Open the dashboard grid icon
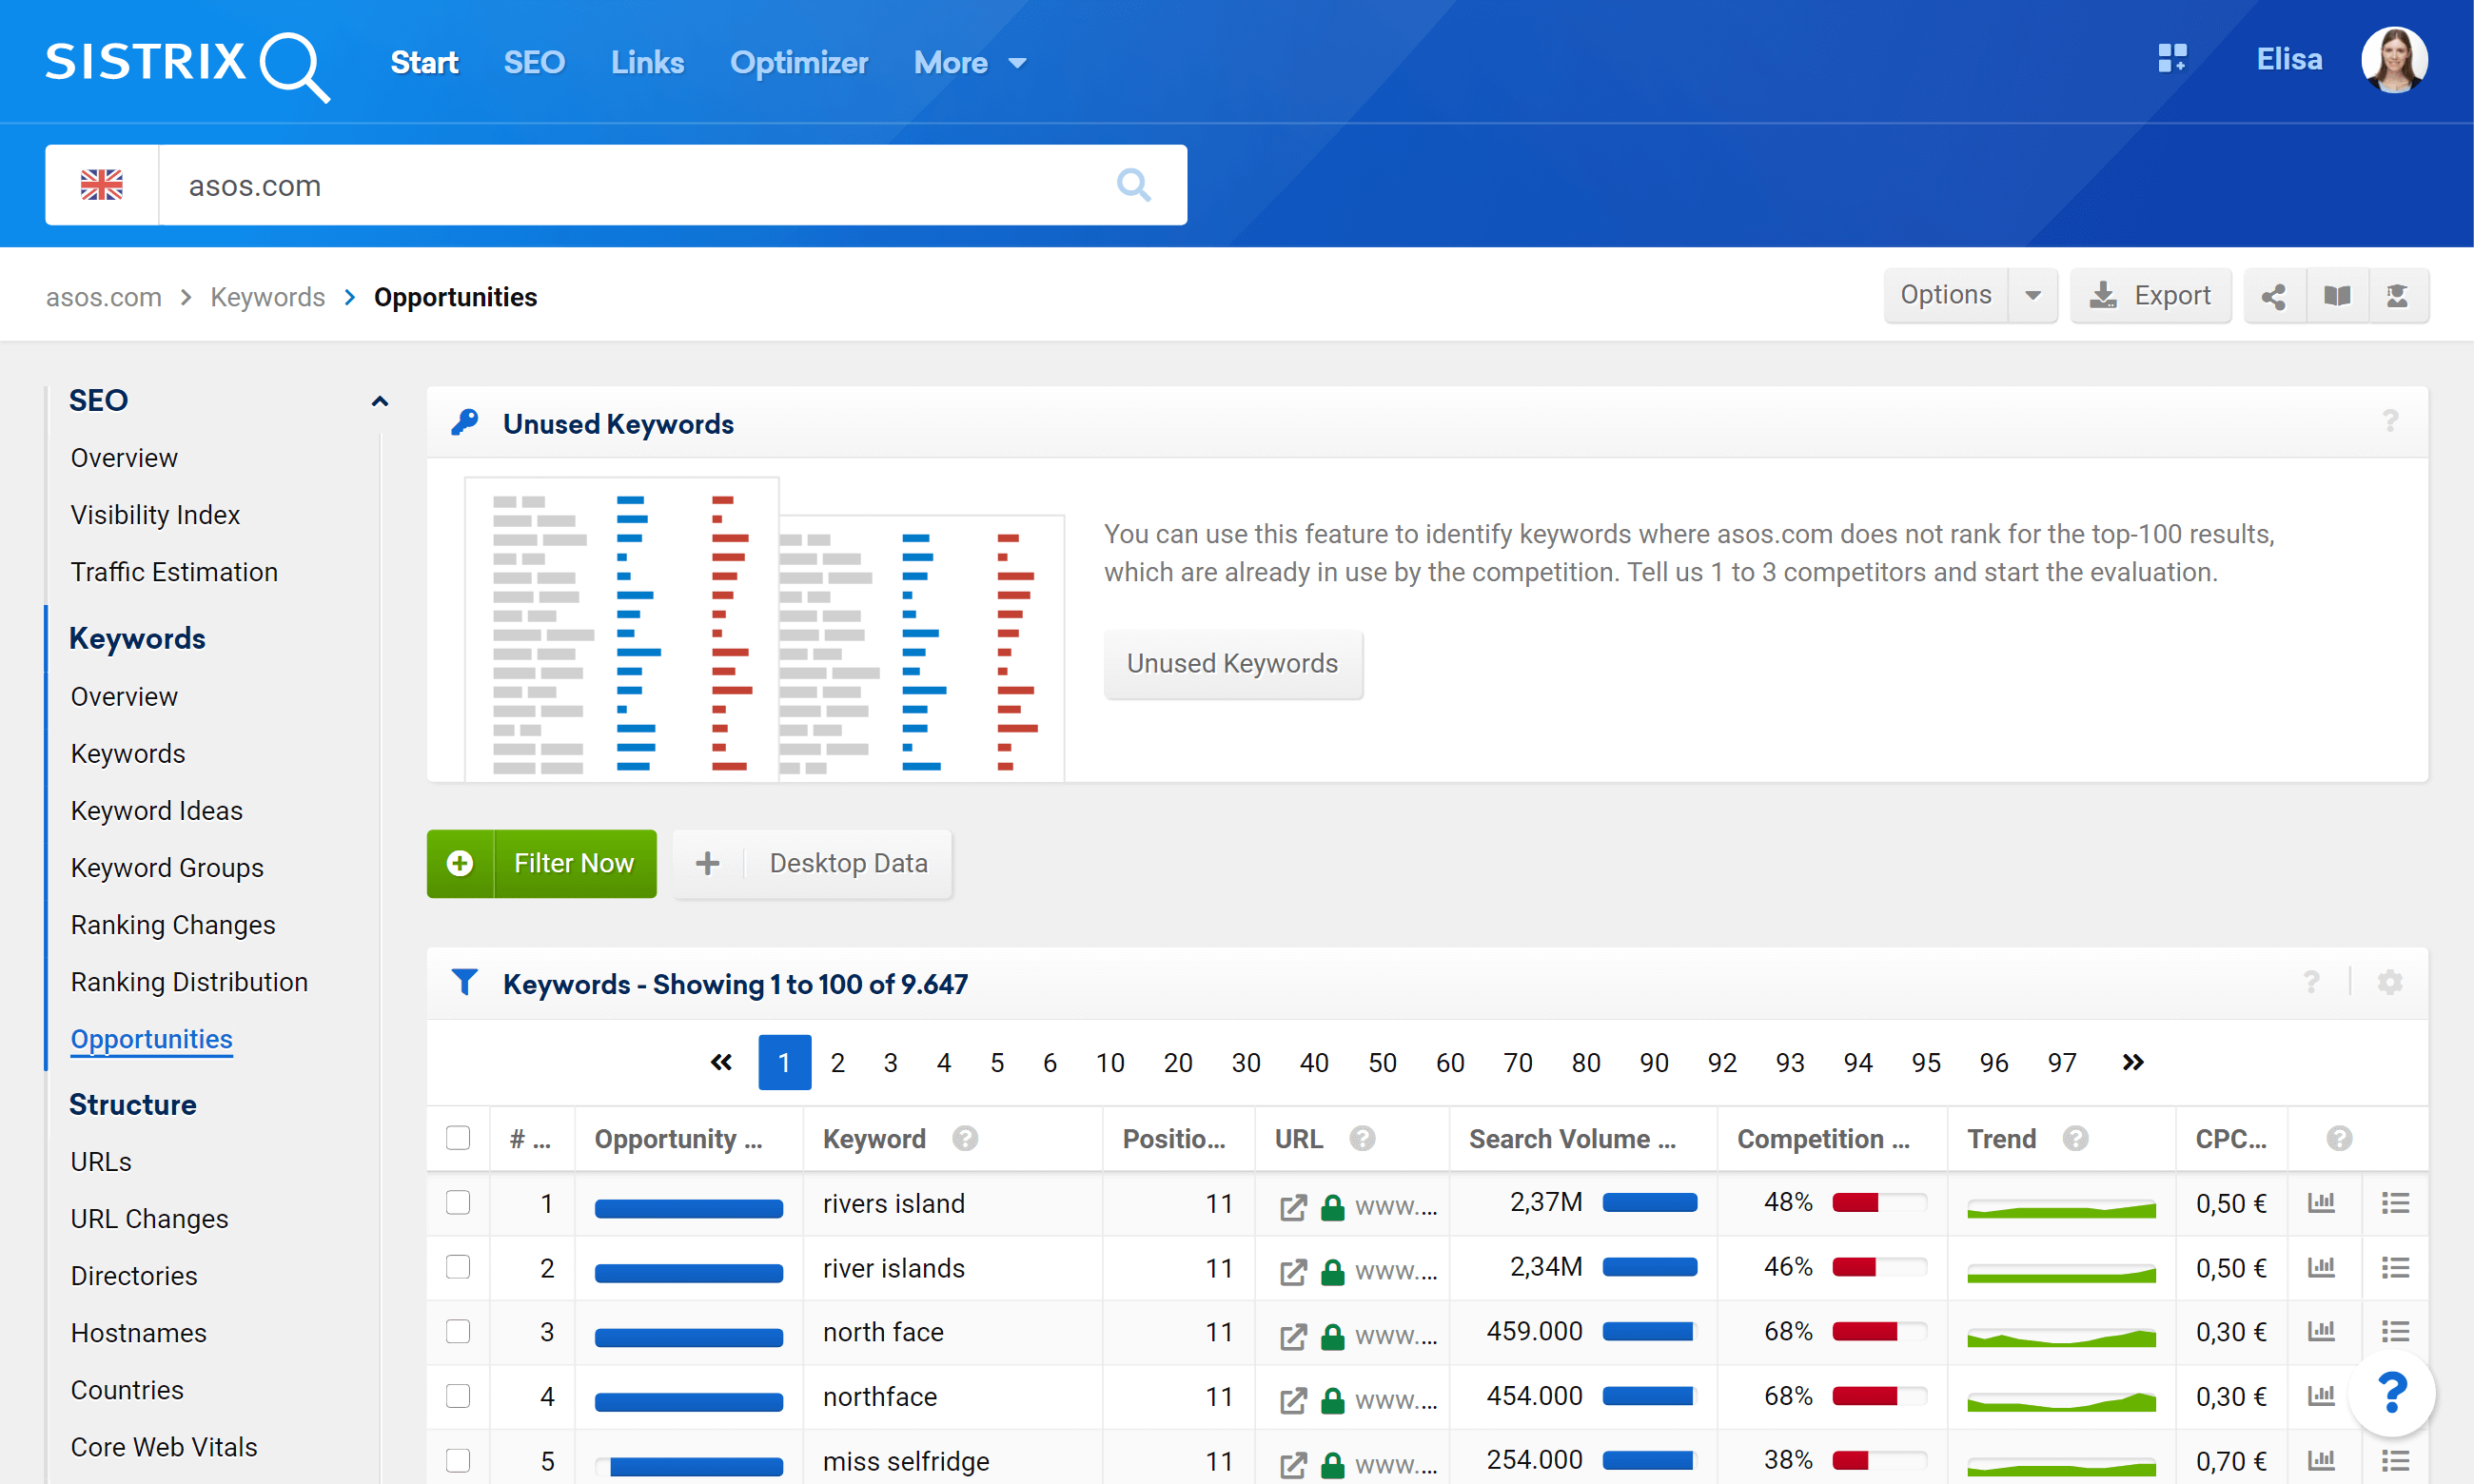Viewport: 2474px width, 1484px height. [2171, 59]
